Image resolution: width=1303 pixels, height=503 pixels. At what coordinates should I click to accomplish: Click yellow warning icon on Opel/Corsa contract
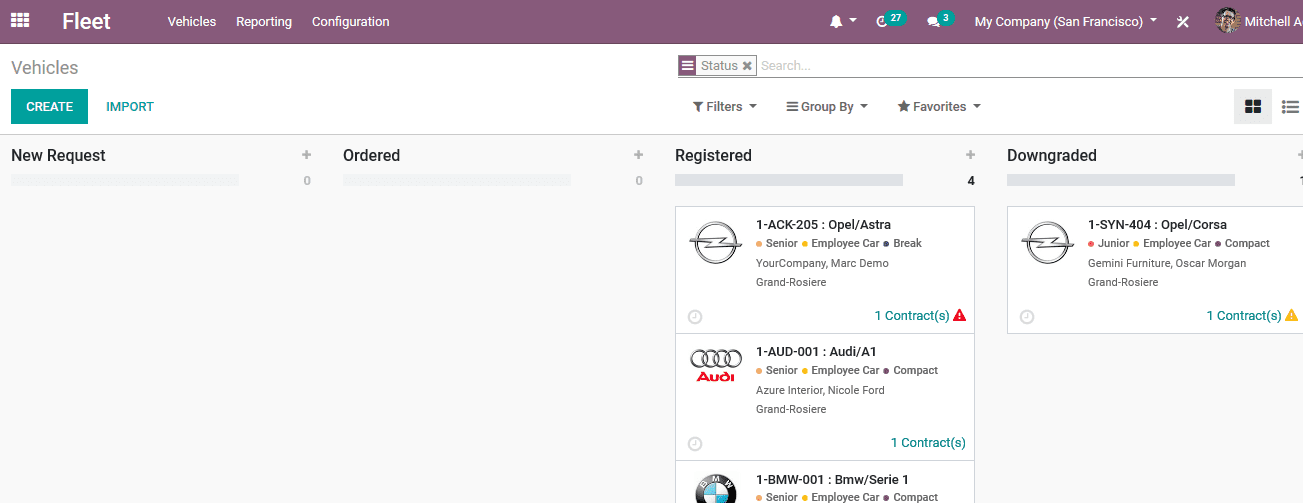pos(1291,315)
